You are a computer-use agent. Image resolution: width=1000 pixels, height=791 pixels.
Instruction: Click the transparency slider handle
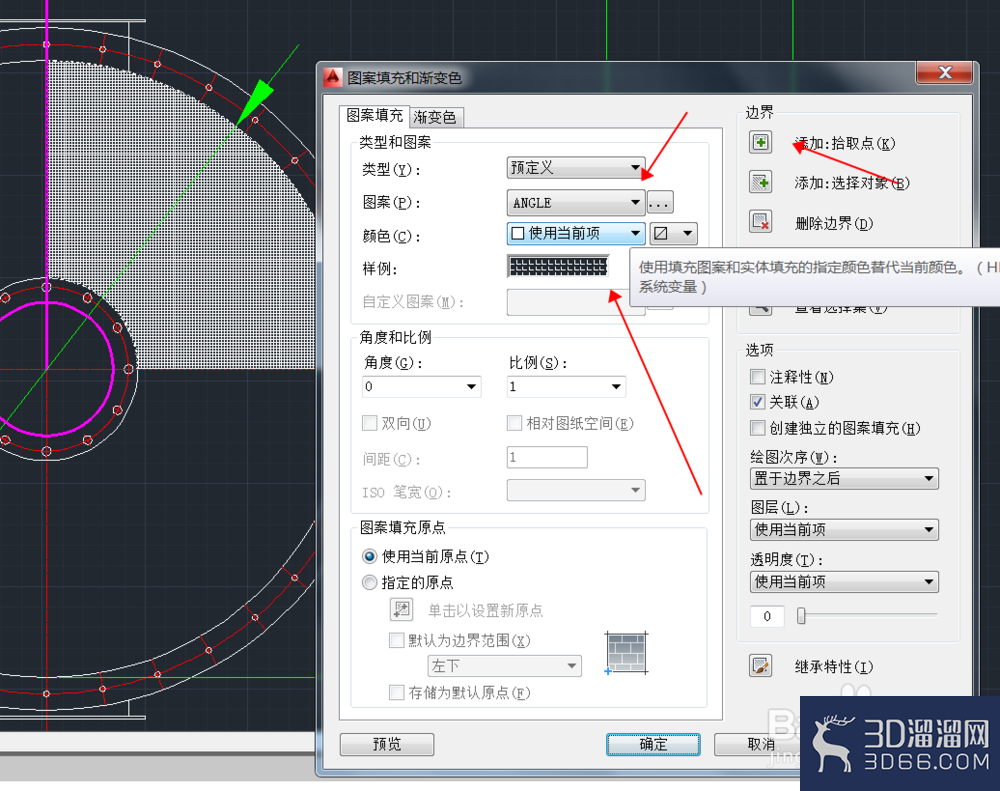(x=801, y=616)
